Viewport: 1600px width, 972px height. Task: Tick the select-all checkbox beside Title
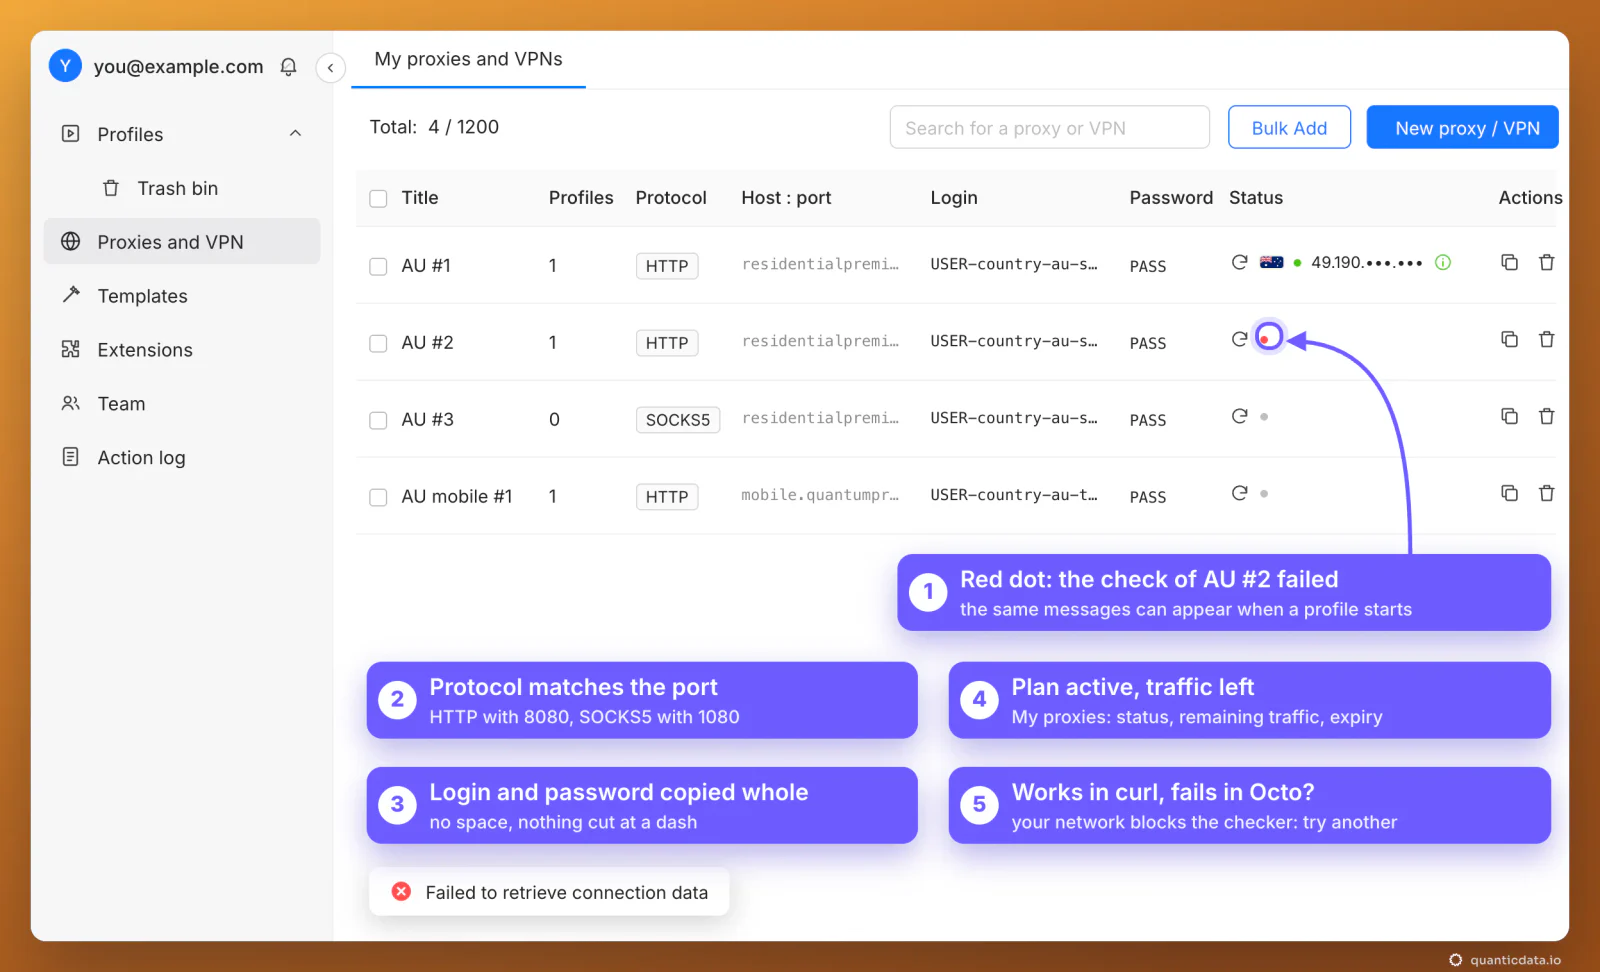coord(378,198)
